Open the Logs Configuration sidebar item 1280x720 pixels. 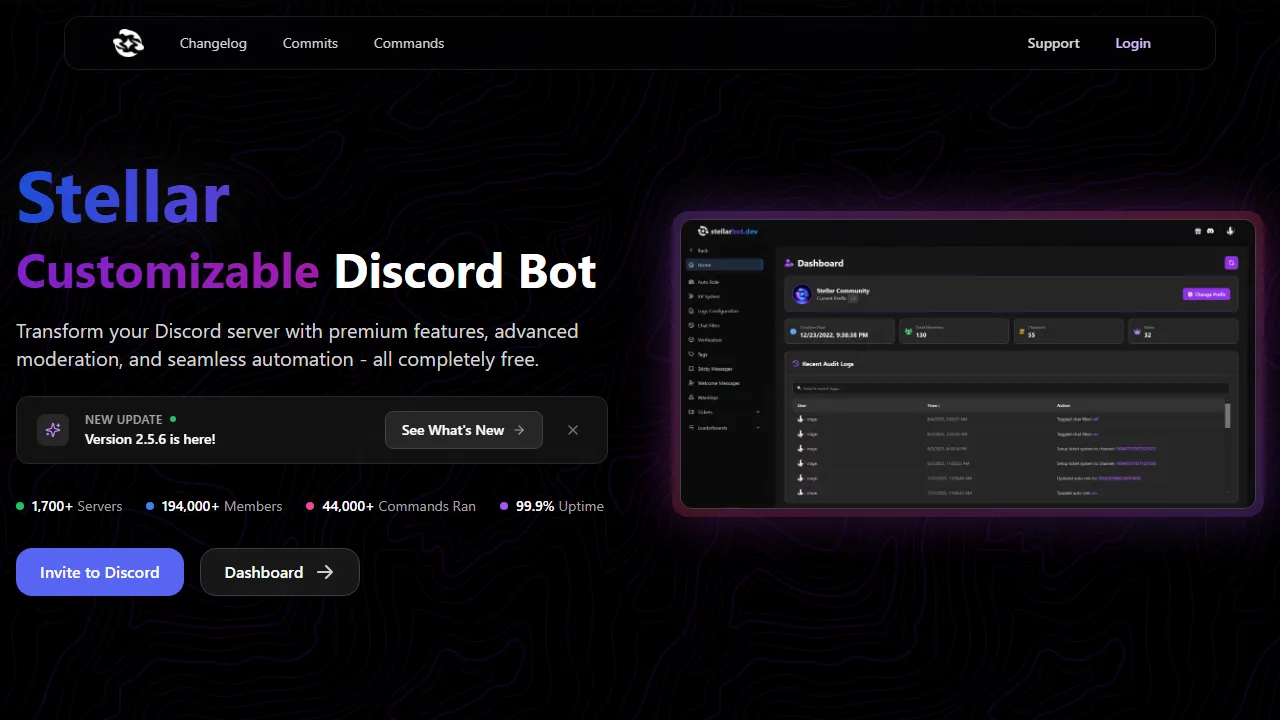click(715, 310)
